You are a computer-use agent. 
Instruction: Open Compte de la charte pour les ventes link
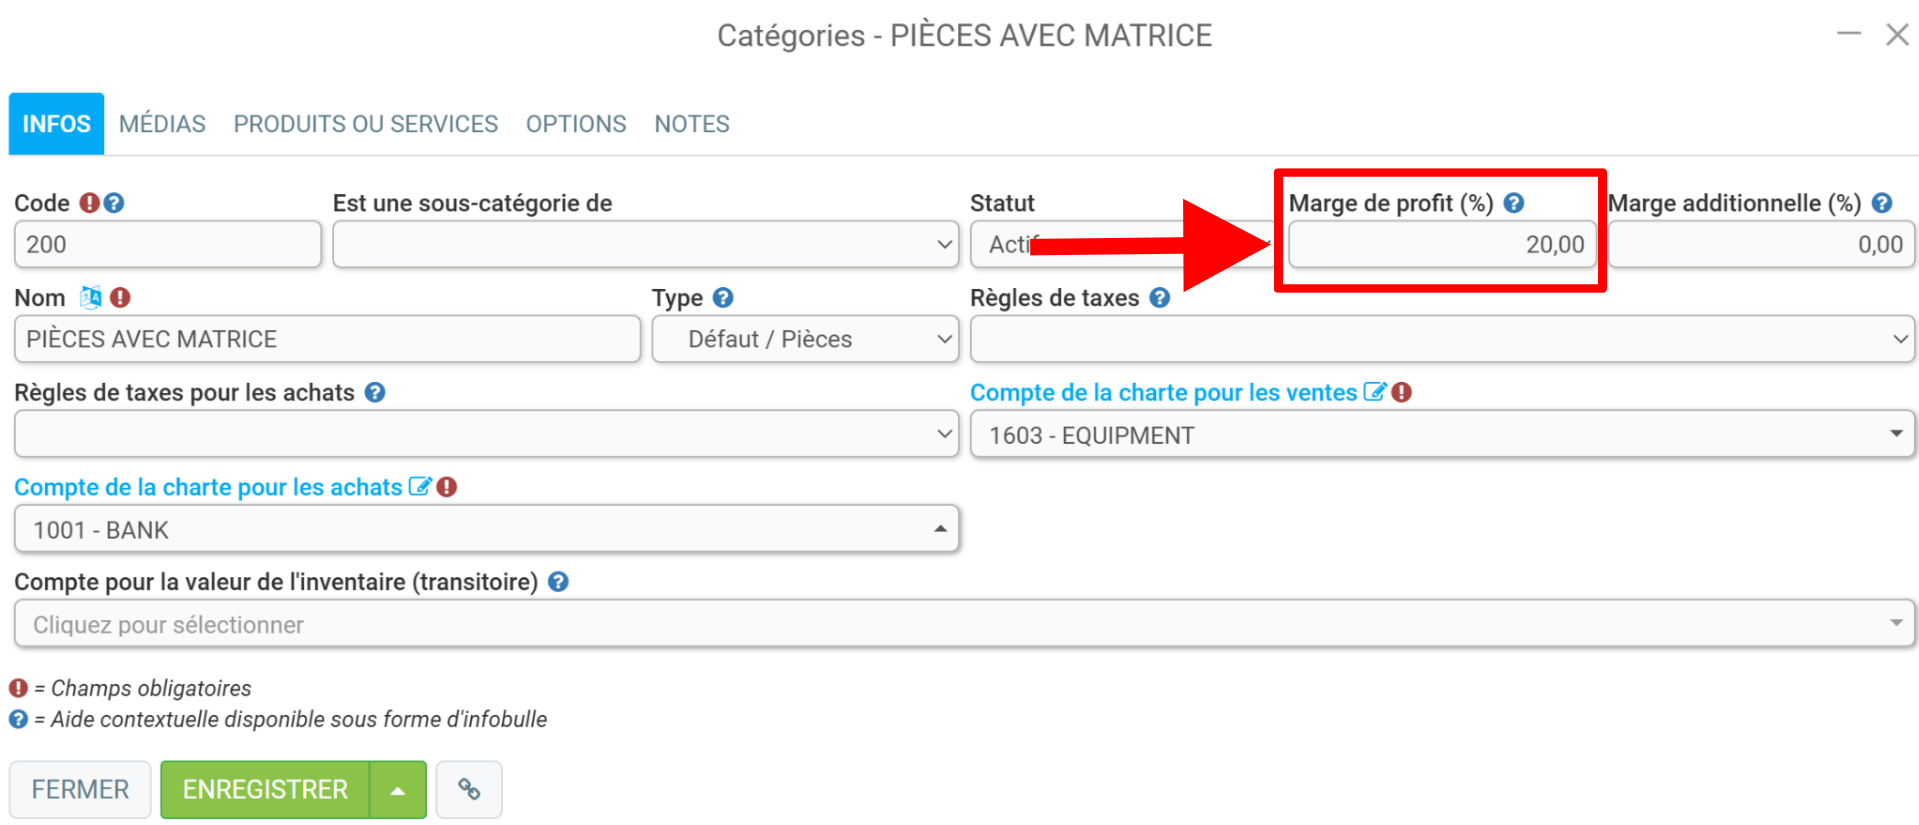(x=1164, y=392)
